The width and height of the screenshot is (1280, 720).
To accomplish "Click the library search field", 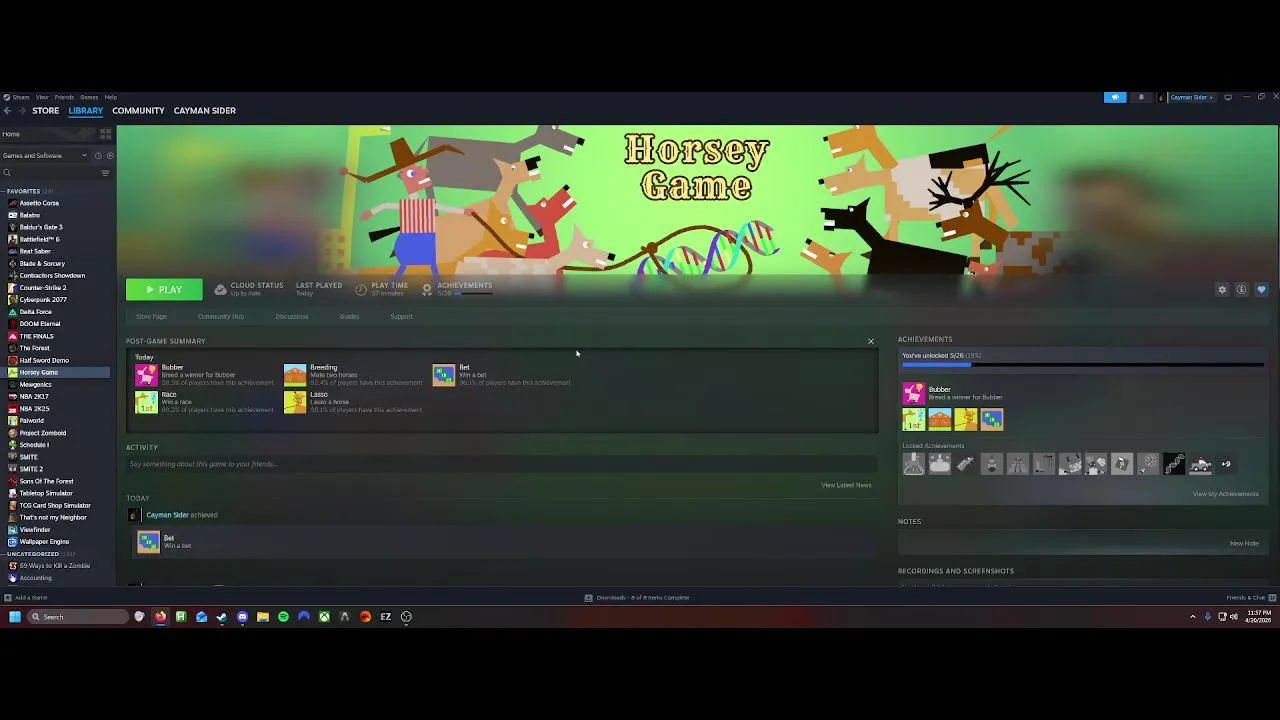I will tap(50, 173).
